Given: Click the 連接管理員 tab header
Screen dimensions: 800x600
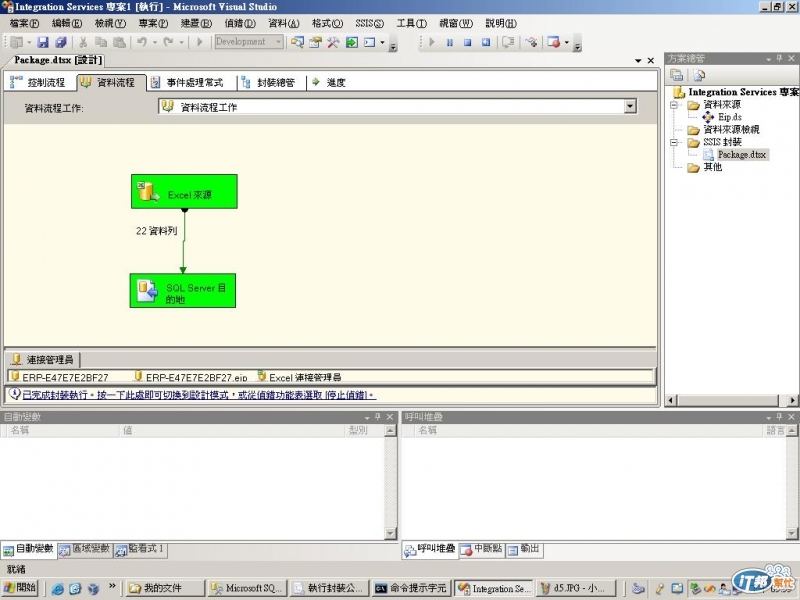Looking at the screenshot, I should click(x=42, y=360).
